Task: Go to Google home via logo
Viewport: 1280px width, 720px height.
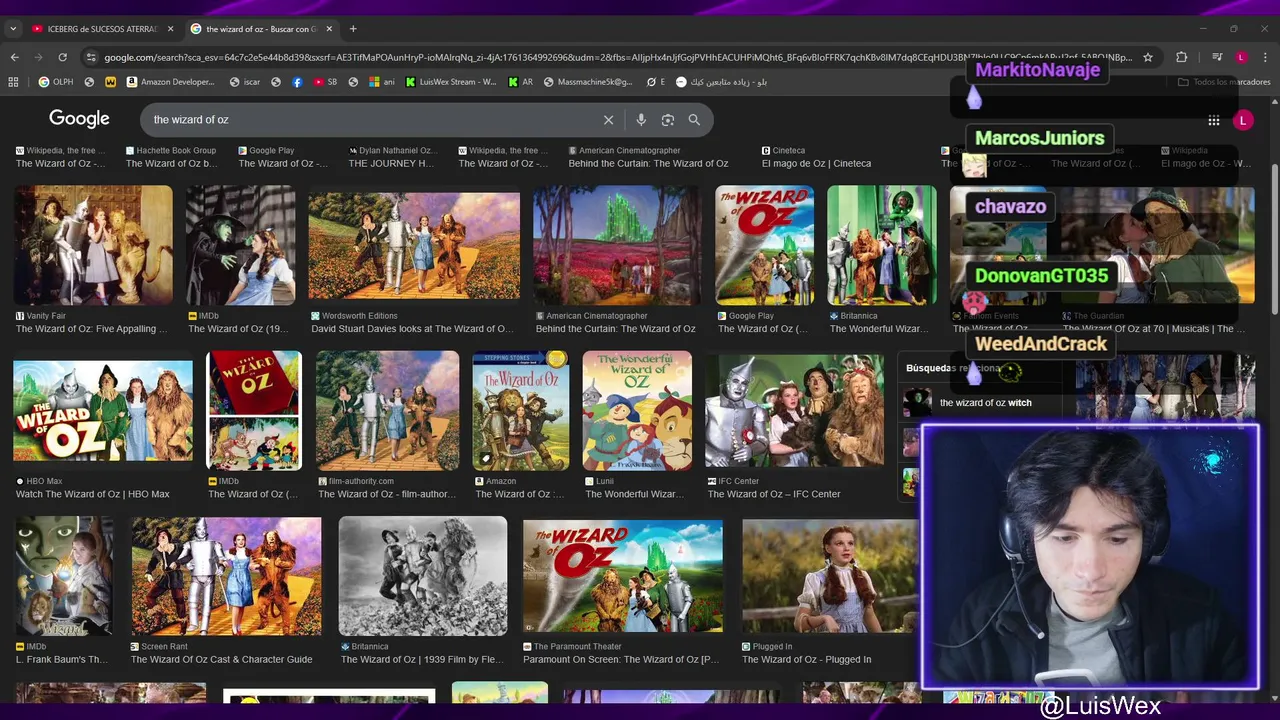Action: point(79,119)
